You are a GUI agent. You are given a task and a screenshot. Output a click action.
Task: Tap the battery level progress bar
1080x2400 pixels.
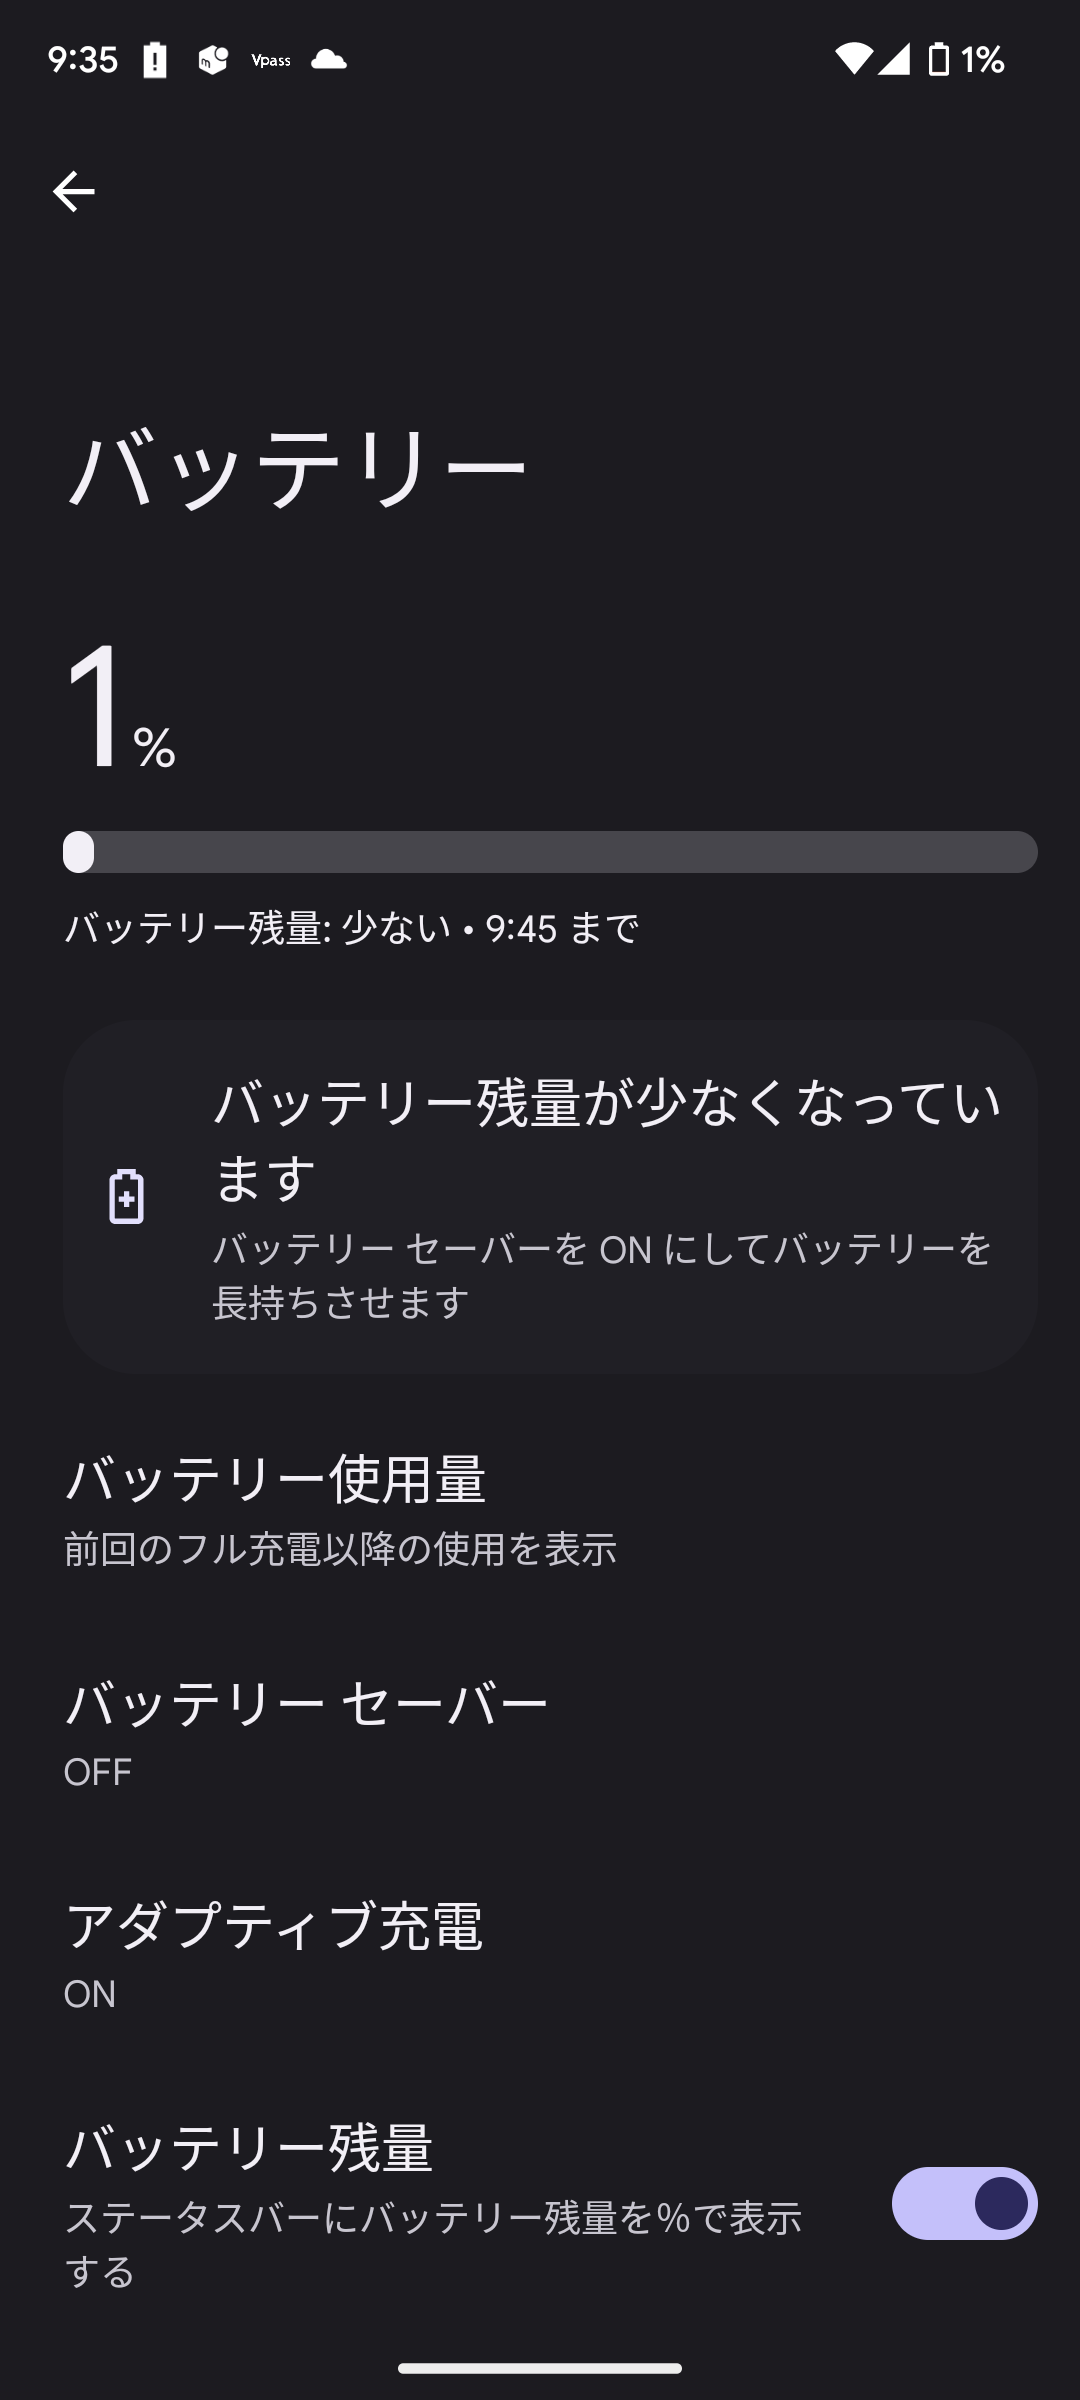pyautogui.click(x=550, y=852)
